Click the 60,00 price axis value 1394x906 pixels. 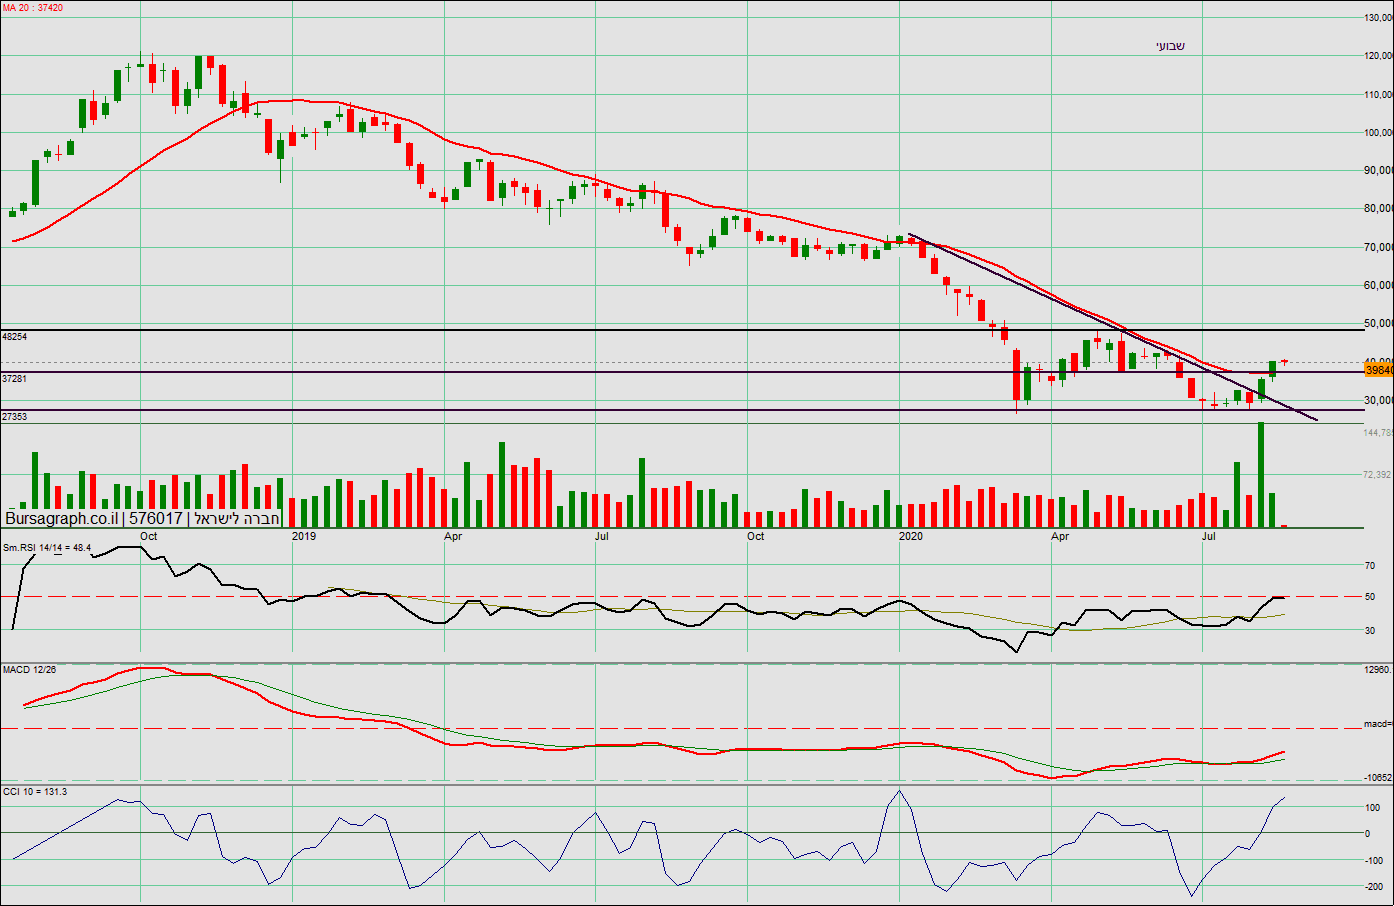1379,286
